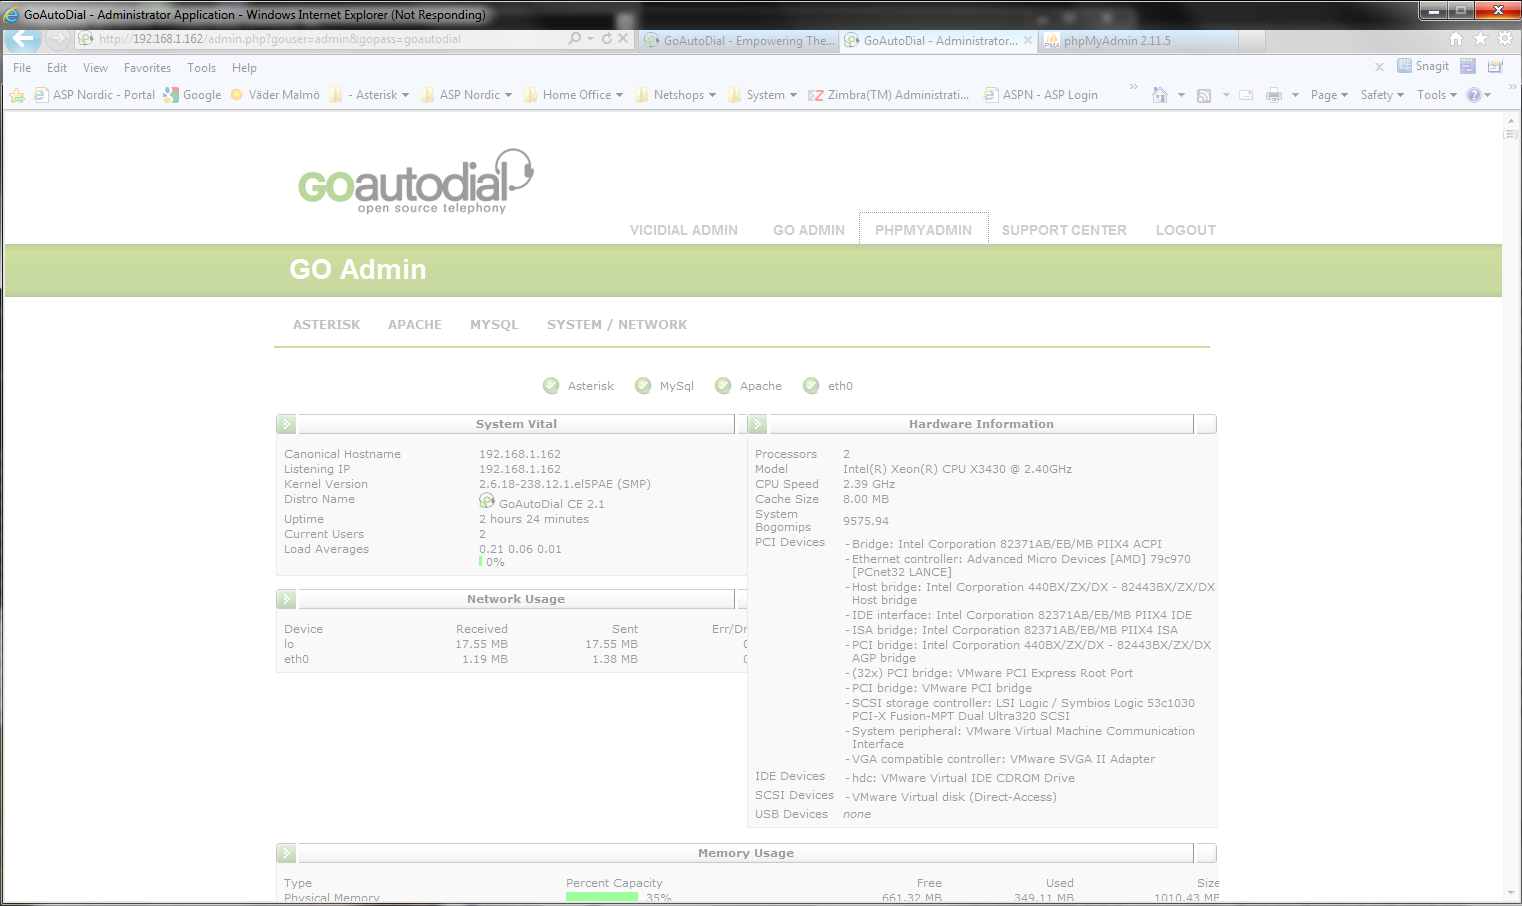Open the SUPPORT CENTER link

[x=1064, y=230]
